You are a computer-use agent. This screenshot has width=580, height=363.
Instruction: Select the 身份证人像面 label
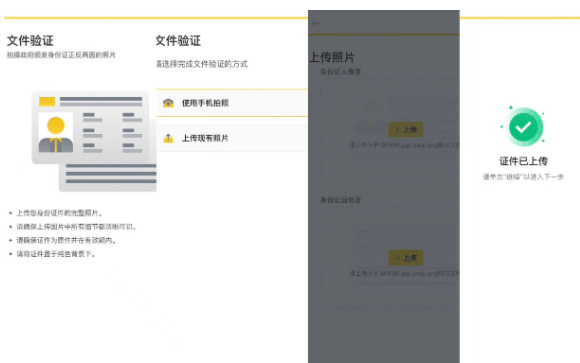click(340, 72)
